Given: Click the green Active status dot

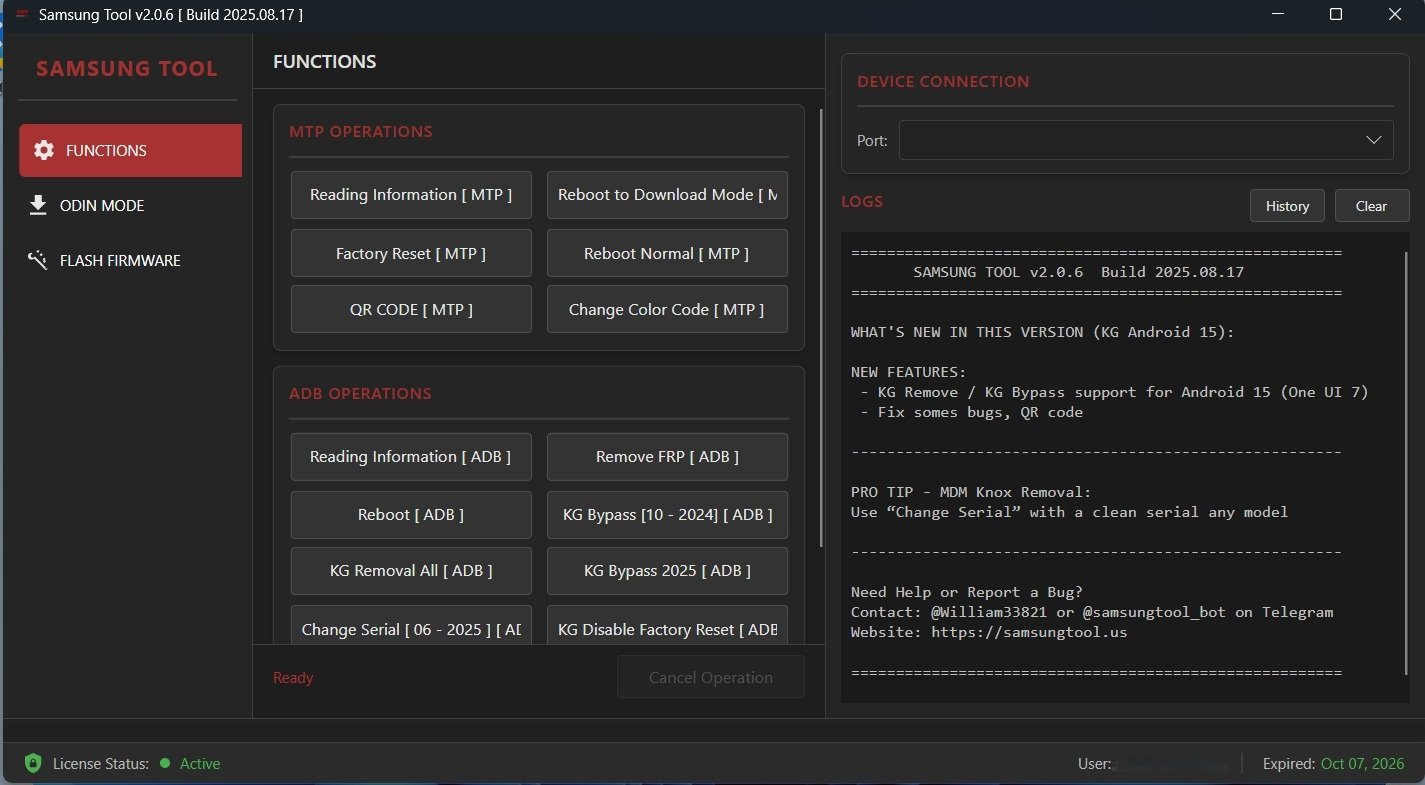Looking at the screenshot, I should pyautogui.click(x=165, y=763).
